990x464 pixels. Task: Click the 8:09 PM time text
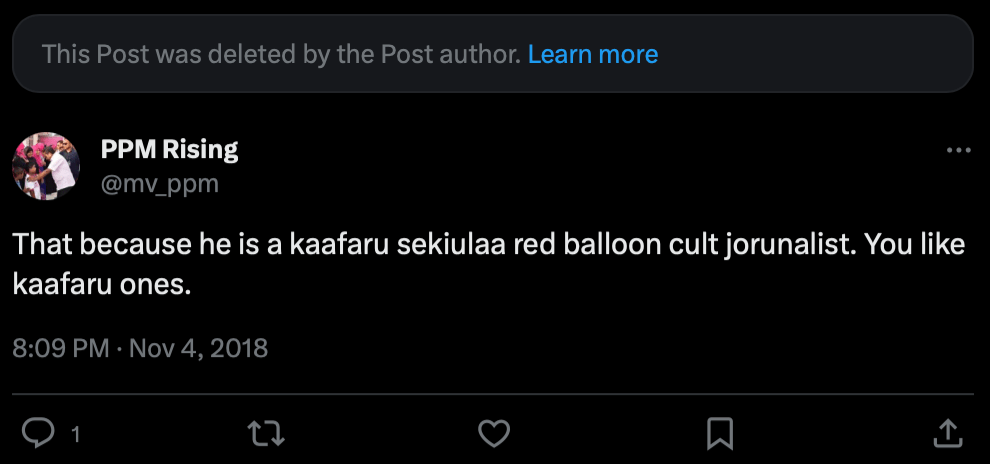[60, 348]
